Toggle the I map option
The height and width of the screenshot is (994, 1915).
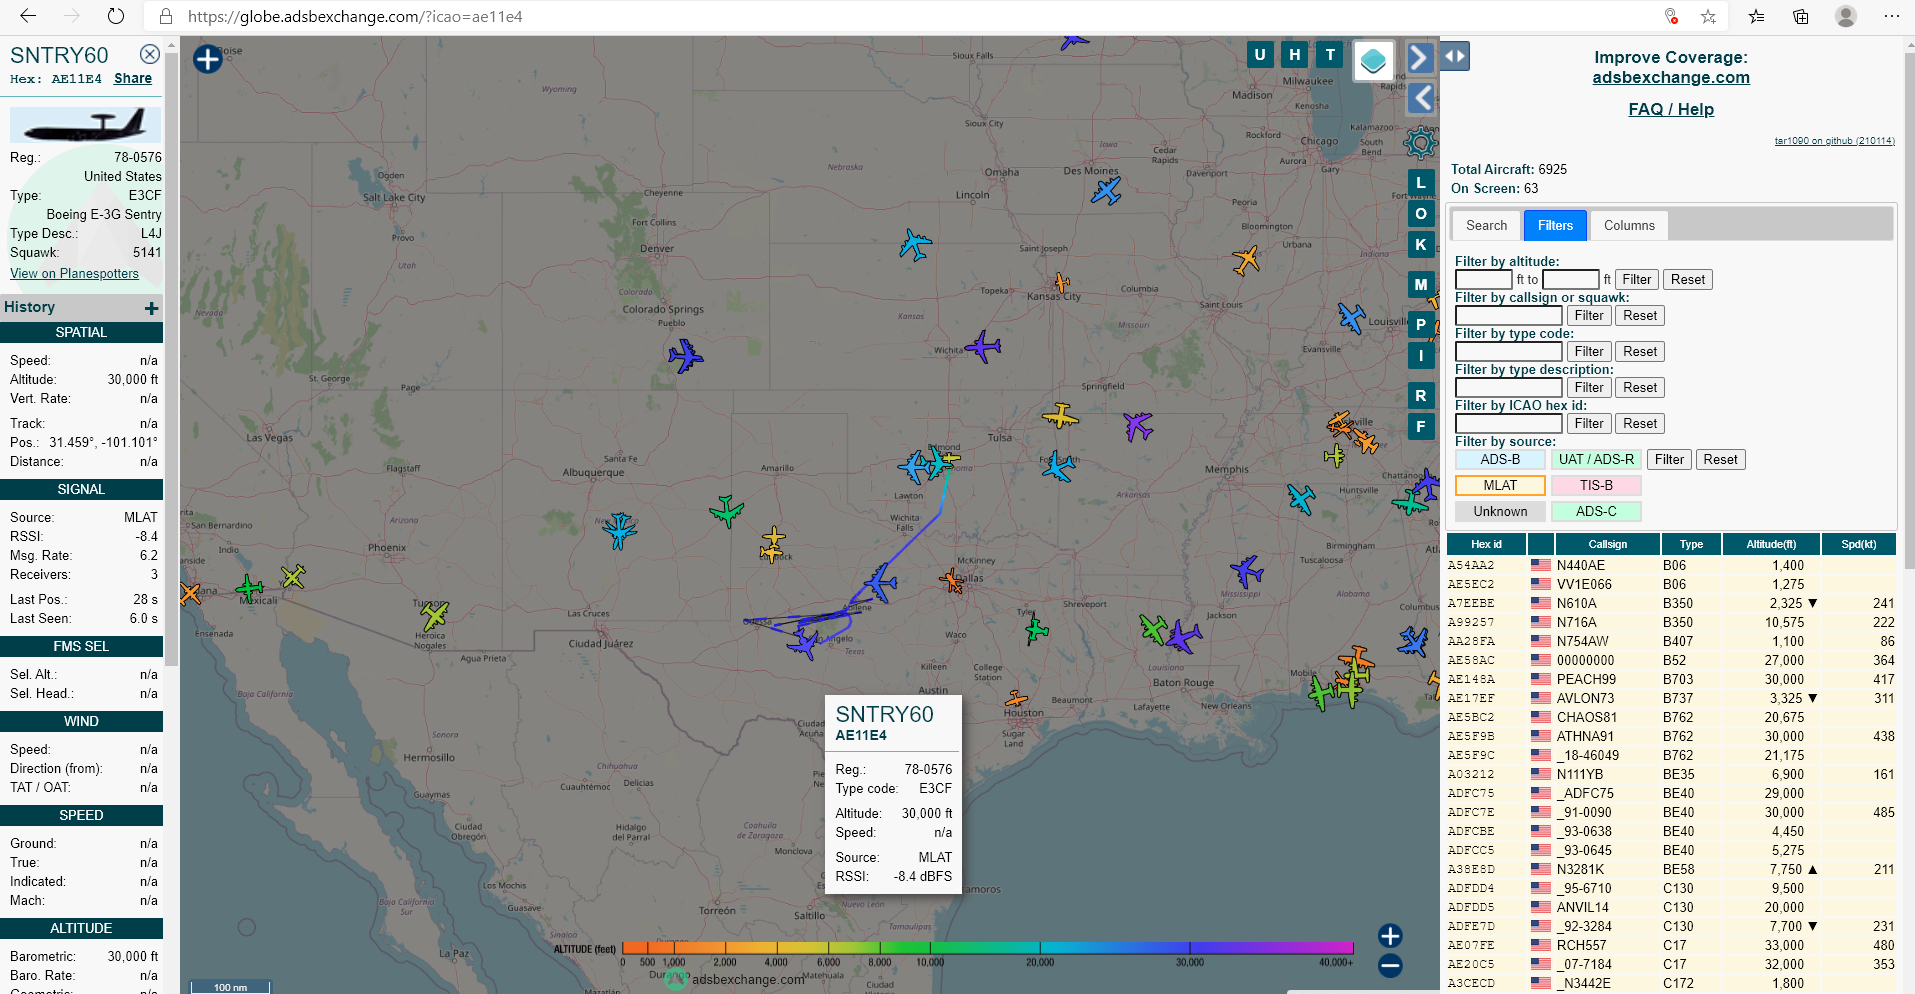[1421, 355]
